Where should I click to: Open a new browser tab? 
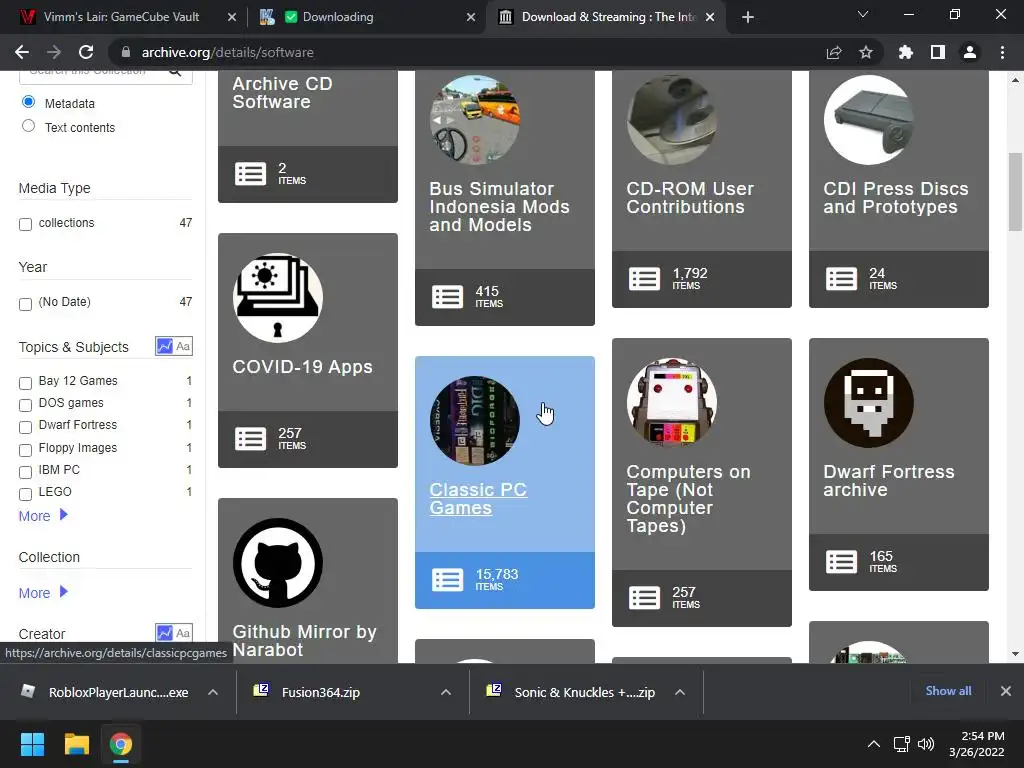(x=748, y=17)
